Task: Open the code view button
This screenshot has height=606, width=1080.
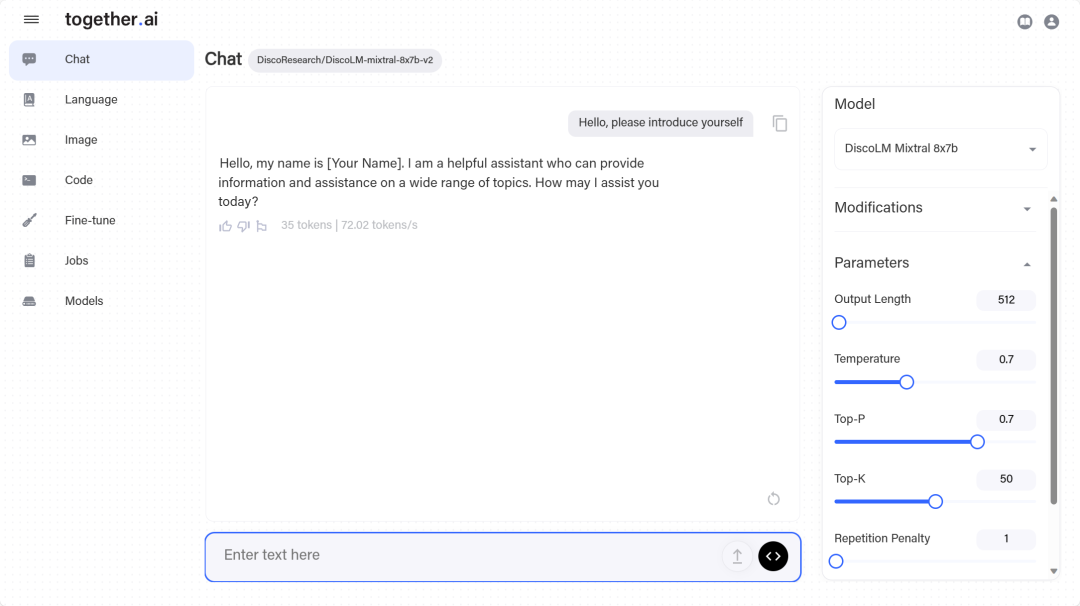Action: [773, 556]
